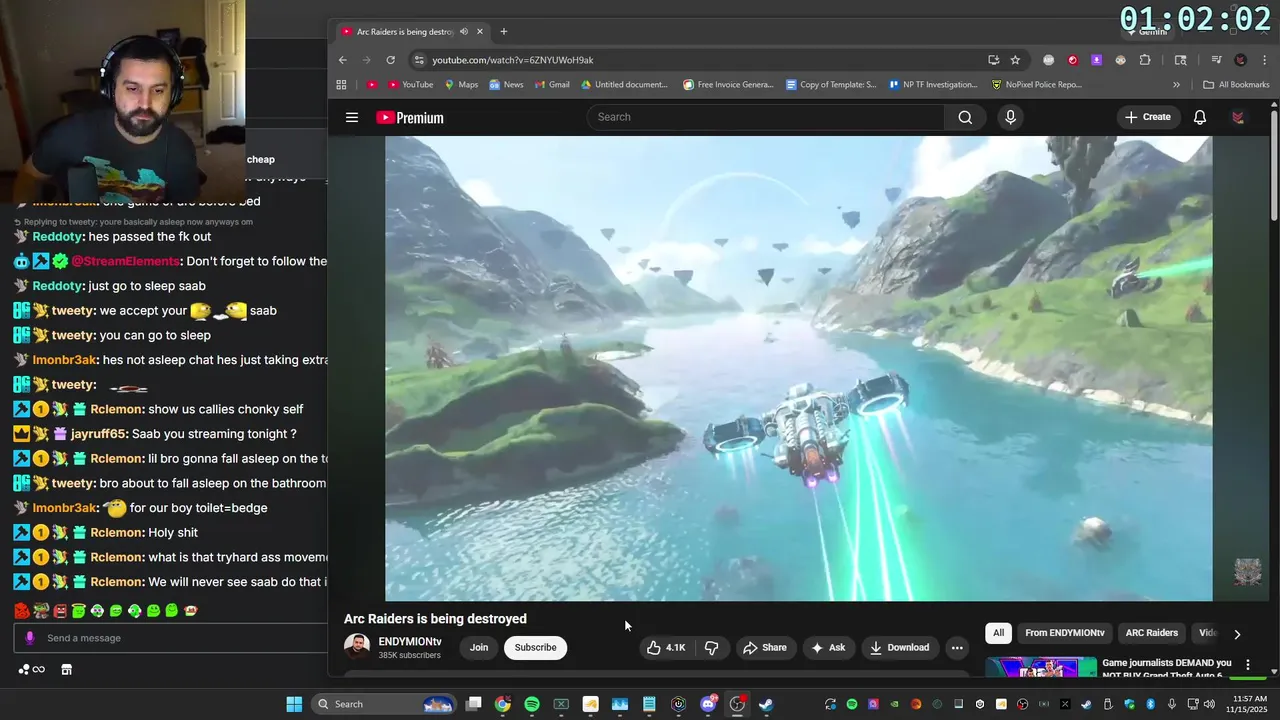Download the video
The image size is (1280, 720).
[x=899, y=648]
